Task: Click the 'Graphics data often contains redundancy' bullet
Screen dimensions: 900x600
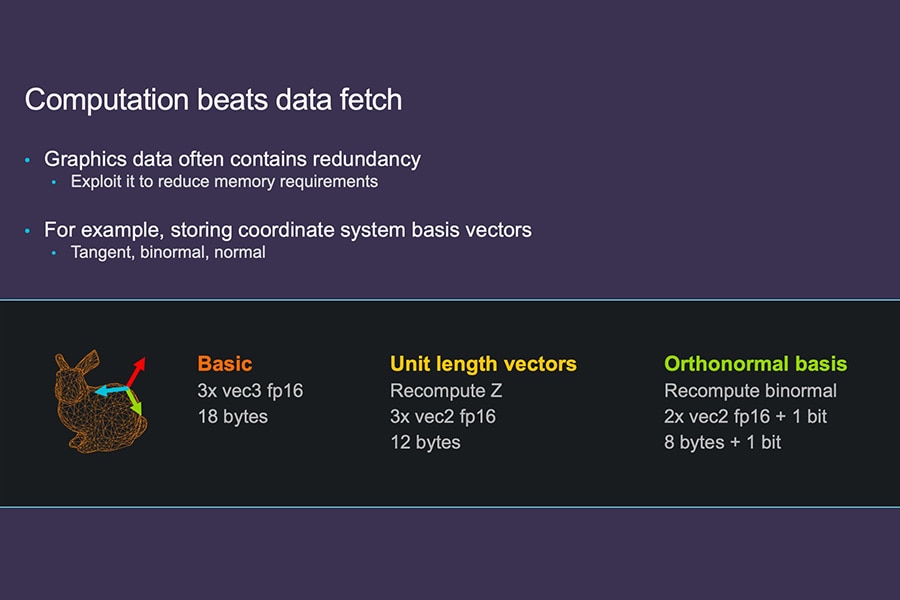Action: 232,159
